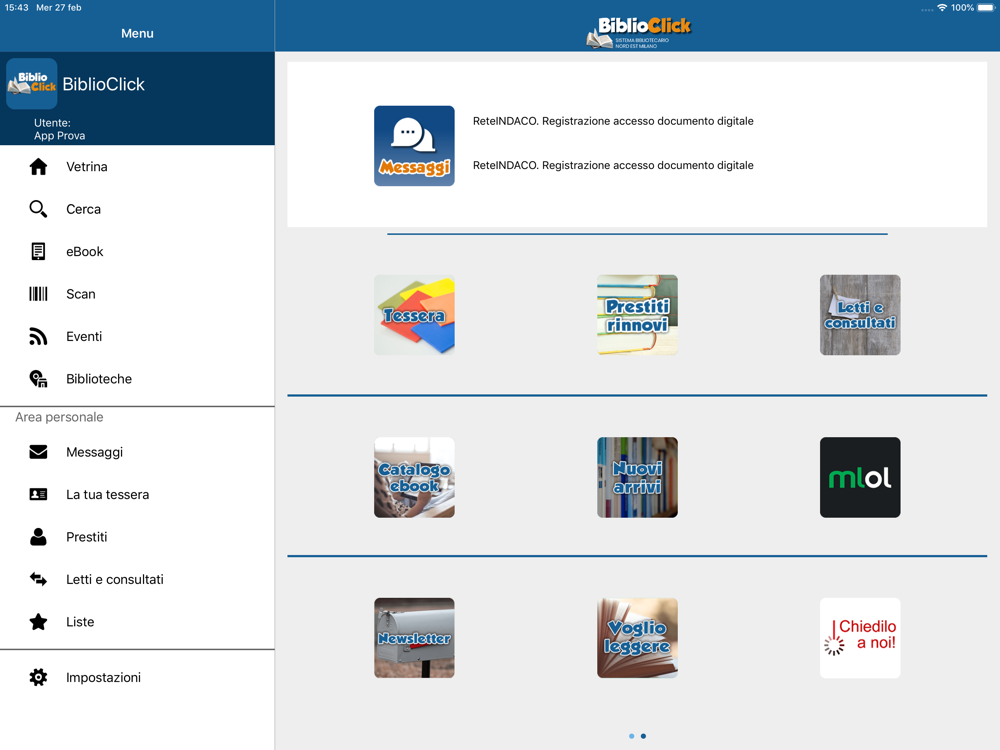Select Cerca from the side menu
Viewport: 1000px width, 750px height.
point(137,209)
